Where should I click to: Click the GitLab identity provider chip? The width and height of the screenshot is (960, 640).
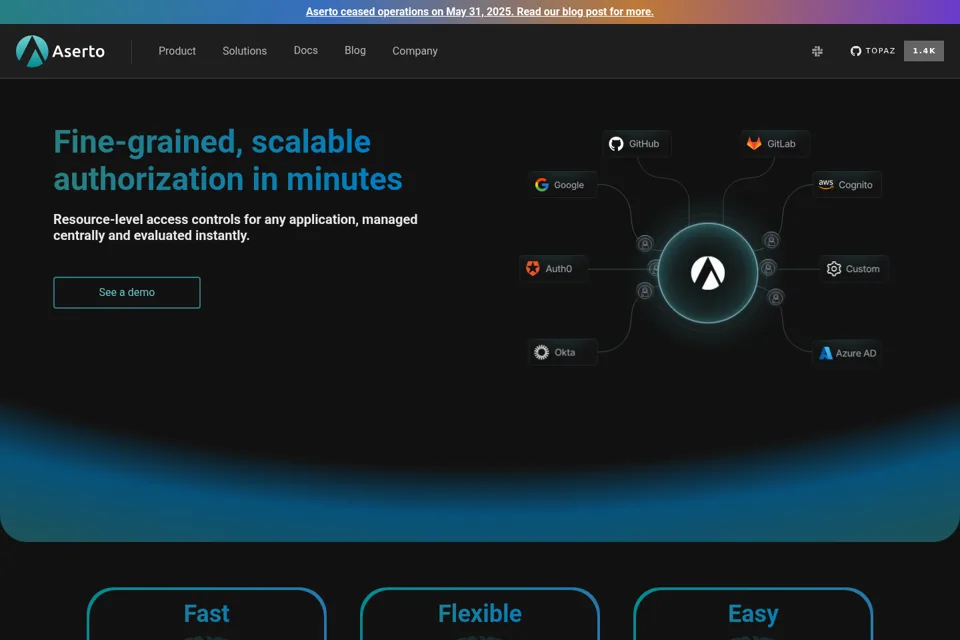click(774, 144)
